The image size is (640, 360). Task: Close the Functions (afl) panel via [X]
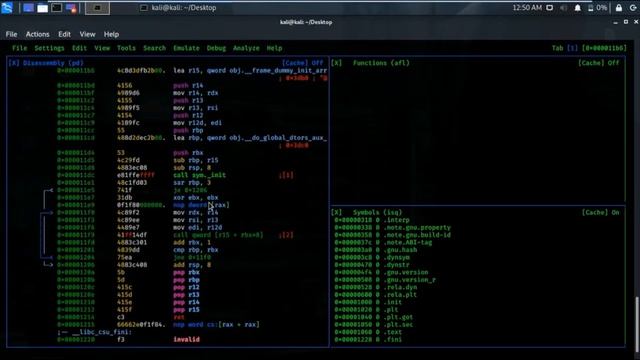336,63
